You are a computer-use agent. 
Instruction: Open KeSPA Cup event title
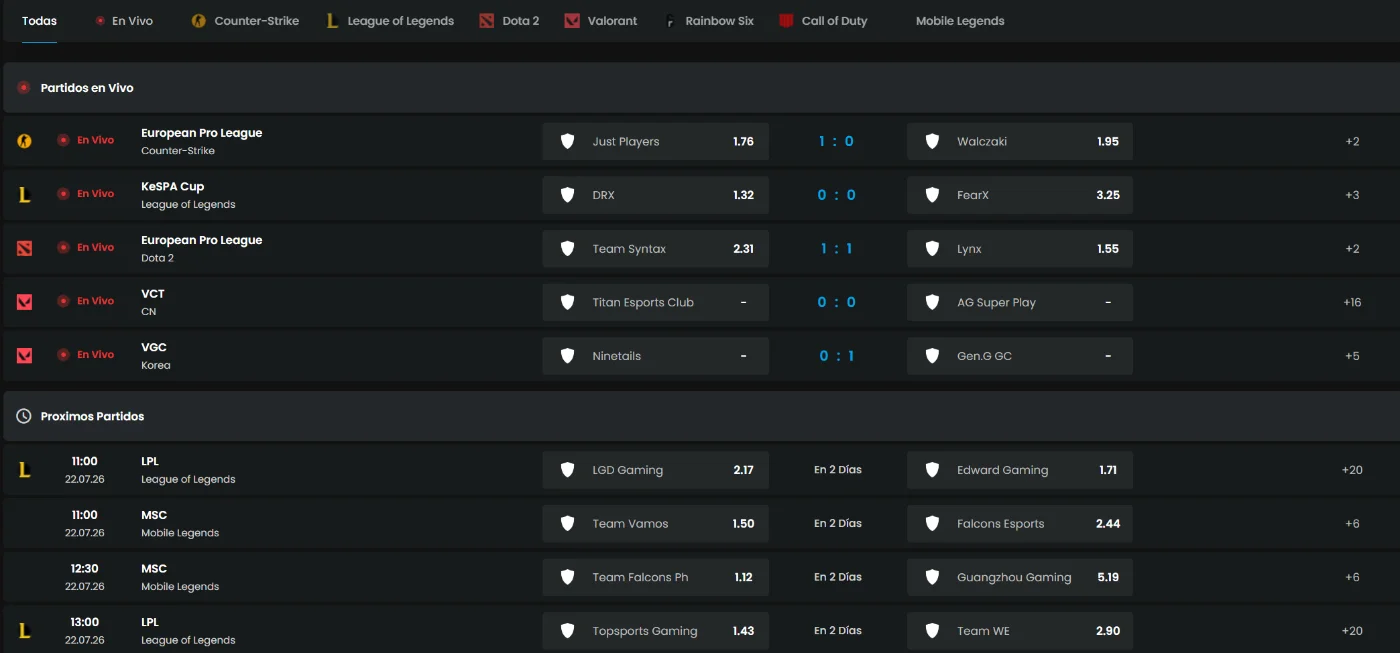point(172,187)
